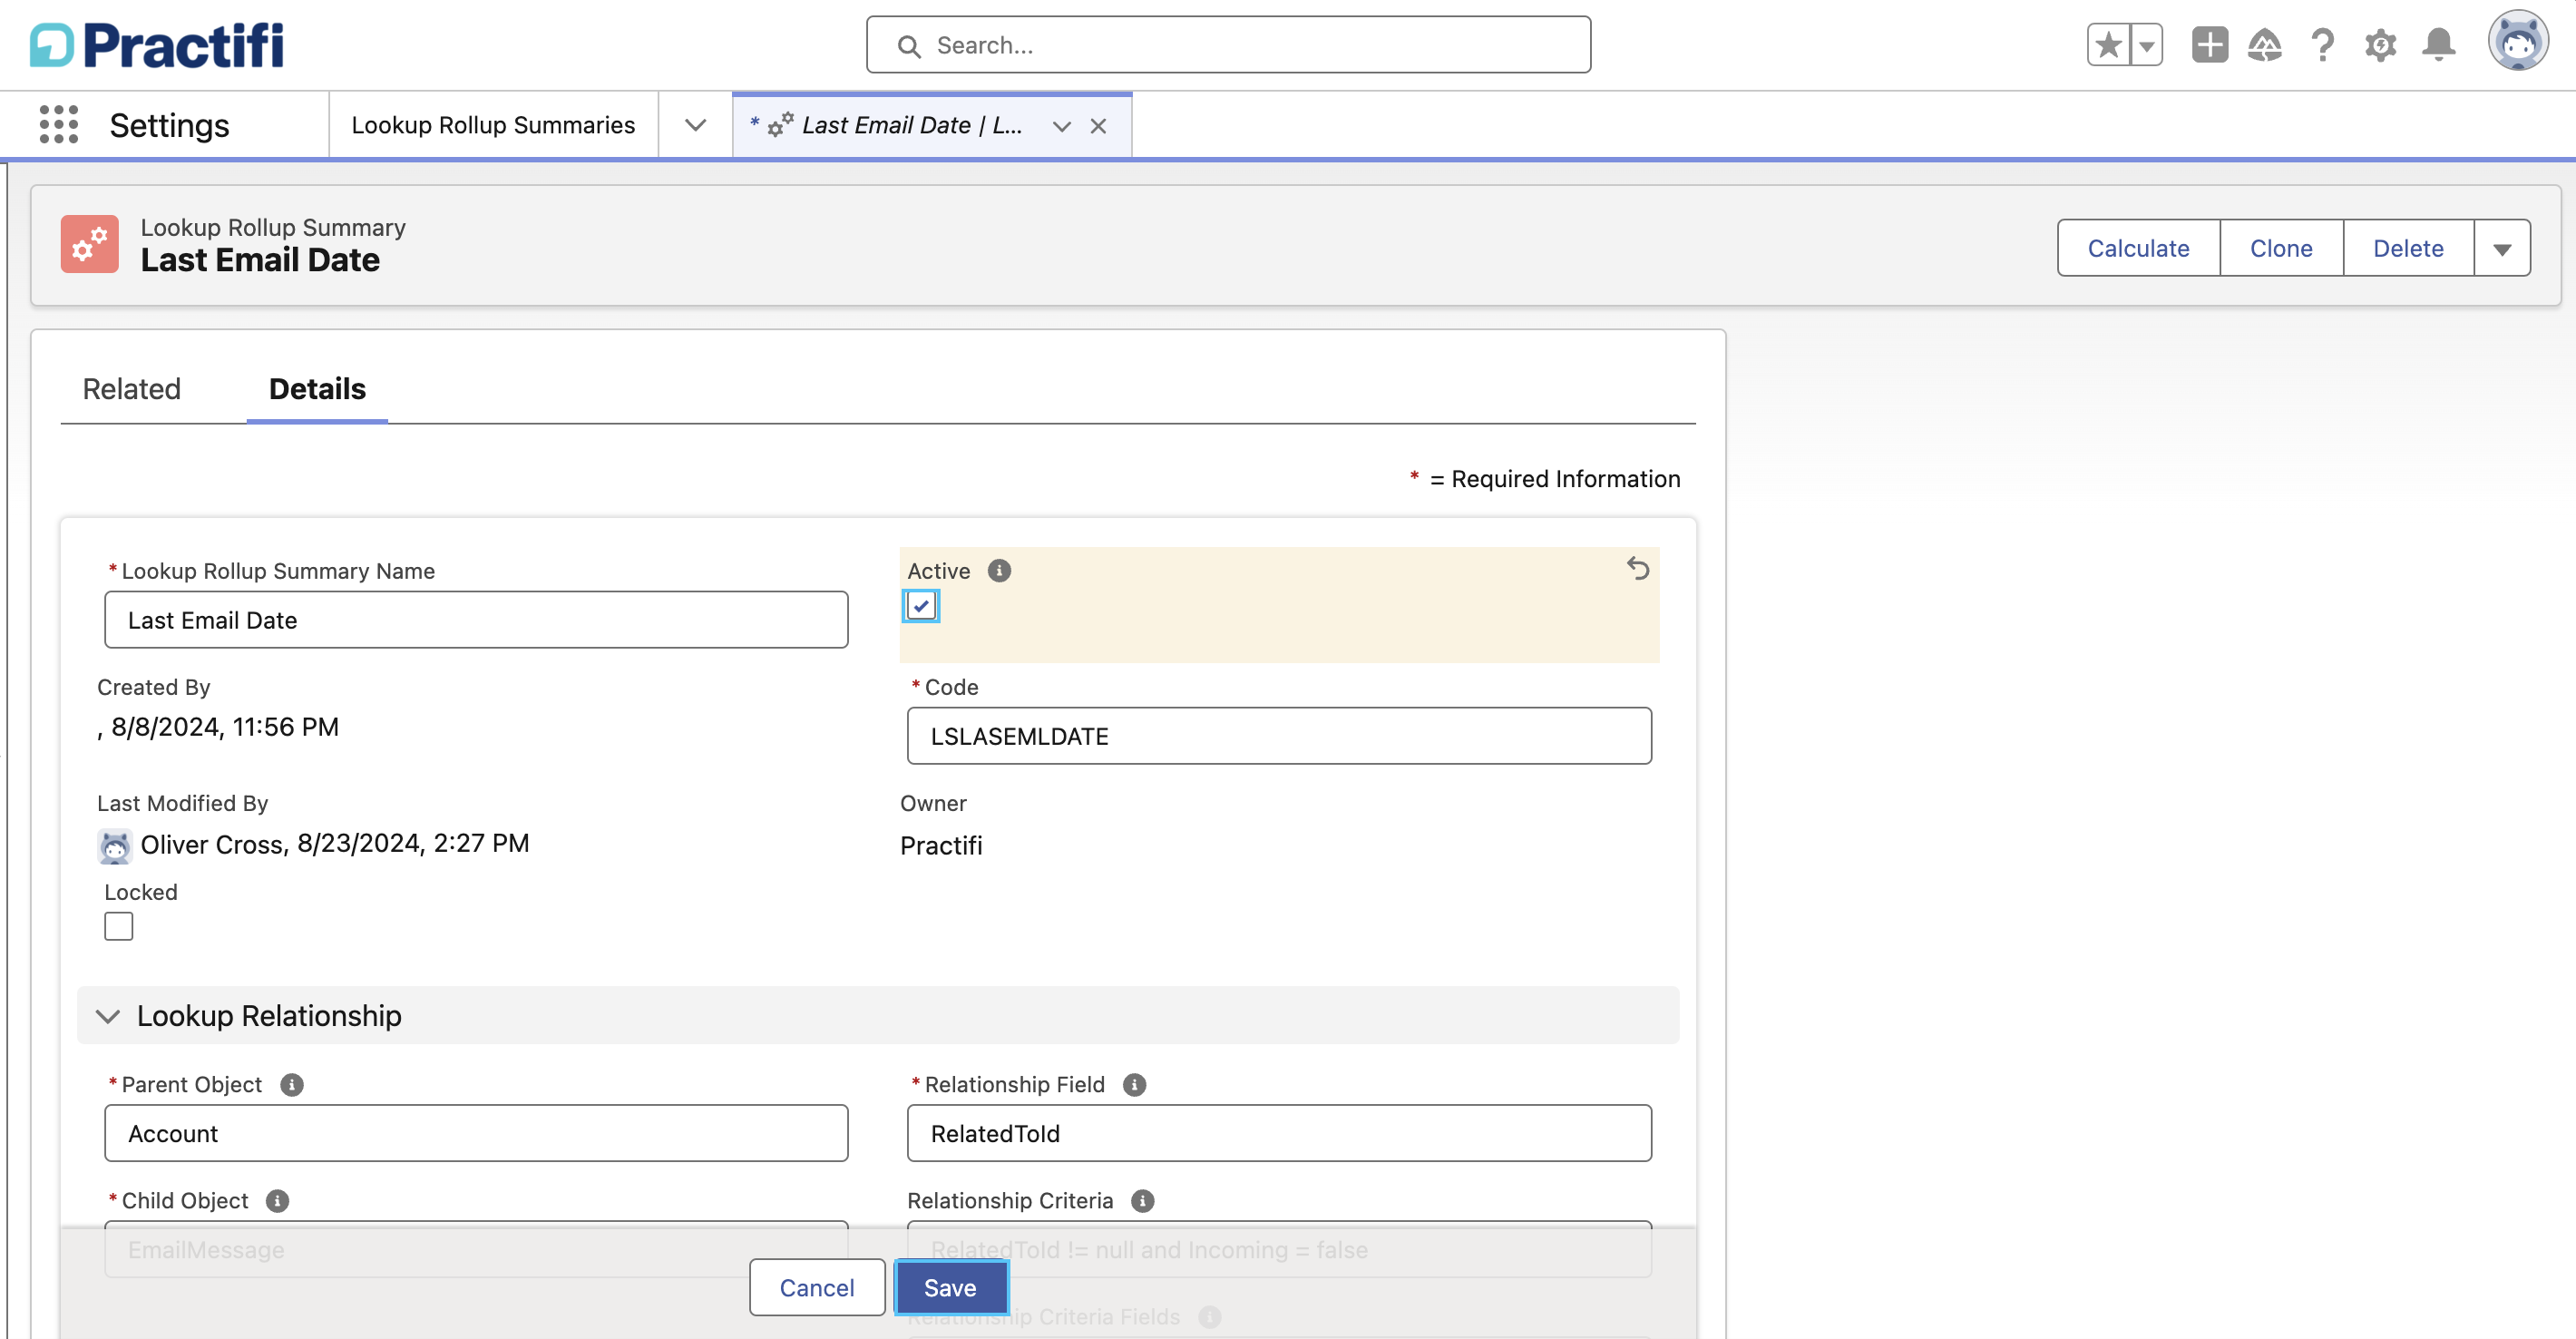Screen dimensions: 2576x1339
Task: Open more record actions dropdown beside Delete
Action: [x=2502, y=248]
